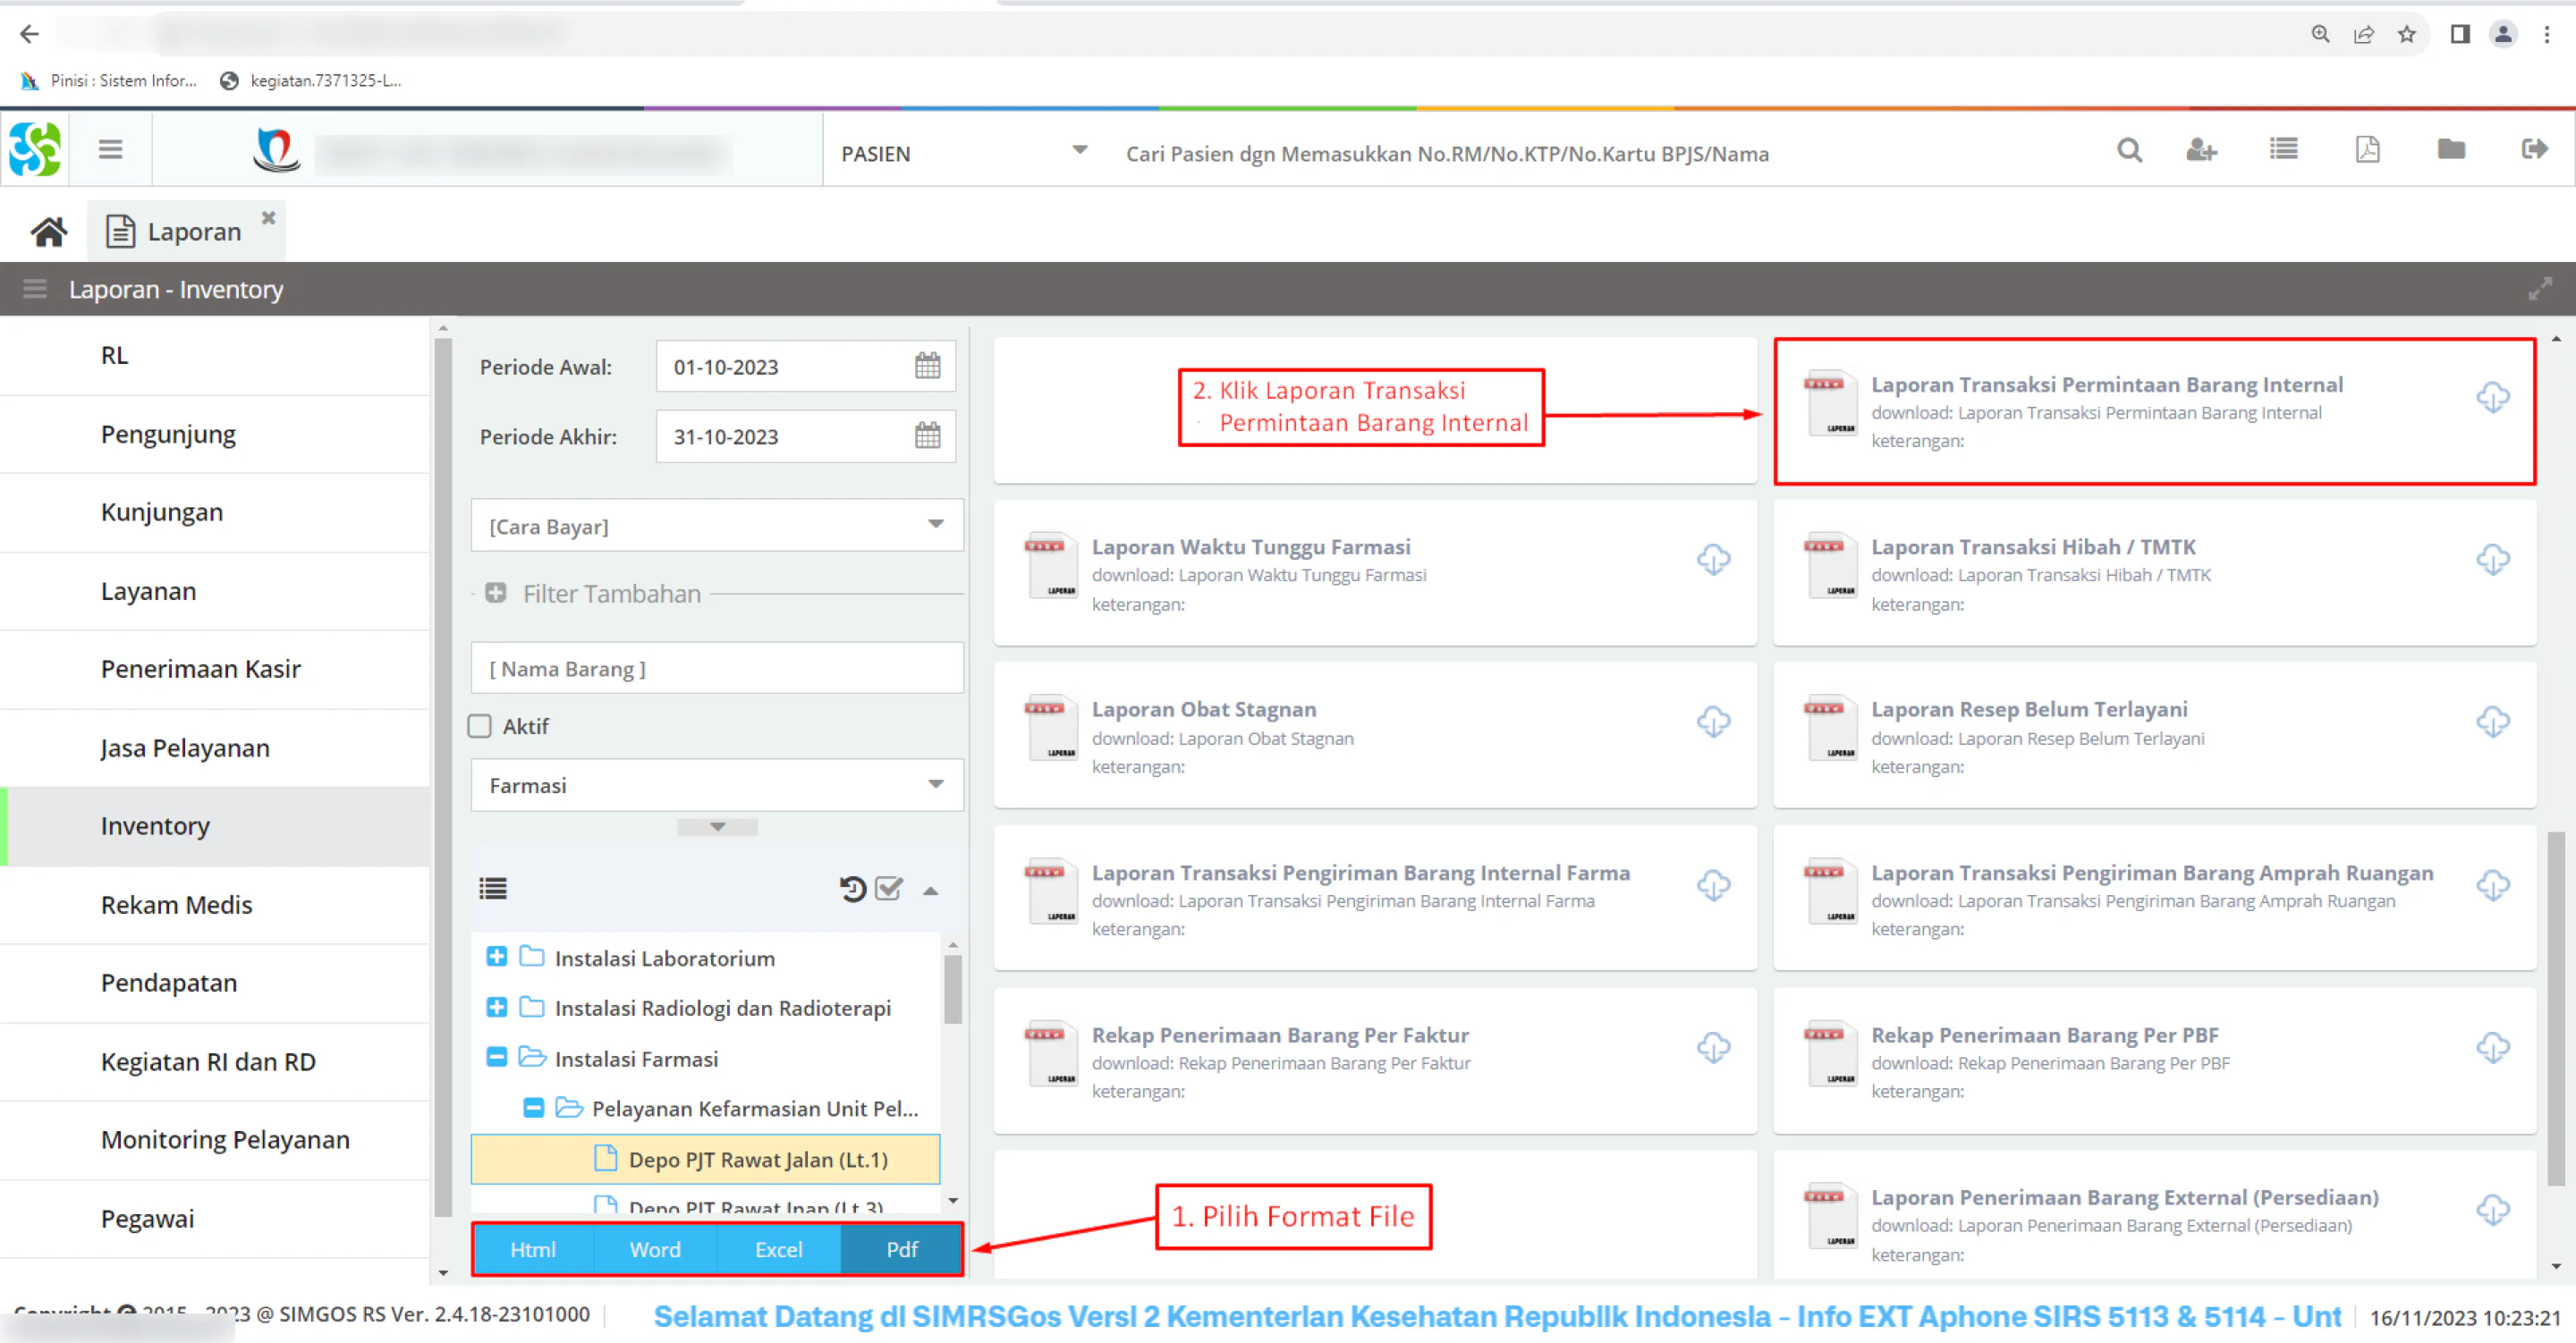Open the Pinisi : Sistem Infor... bookmark
The height and width of the screenshot is (1343, 2576).
tap(109, 80)
